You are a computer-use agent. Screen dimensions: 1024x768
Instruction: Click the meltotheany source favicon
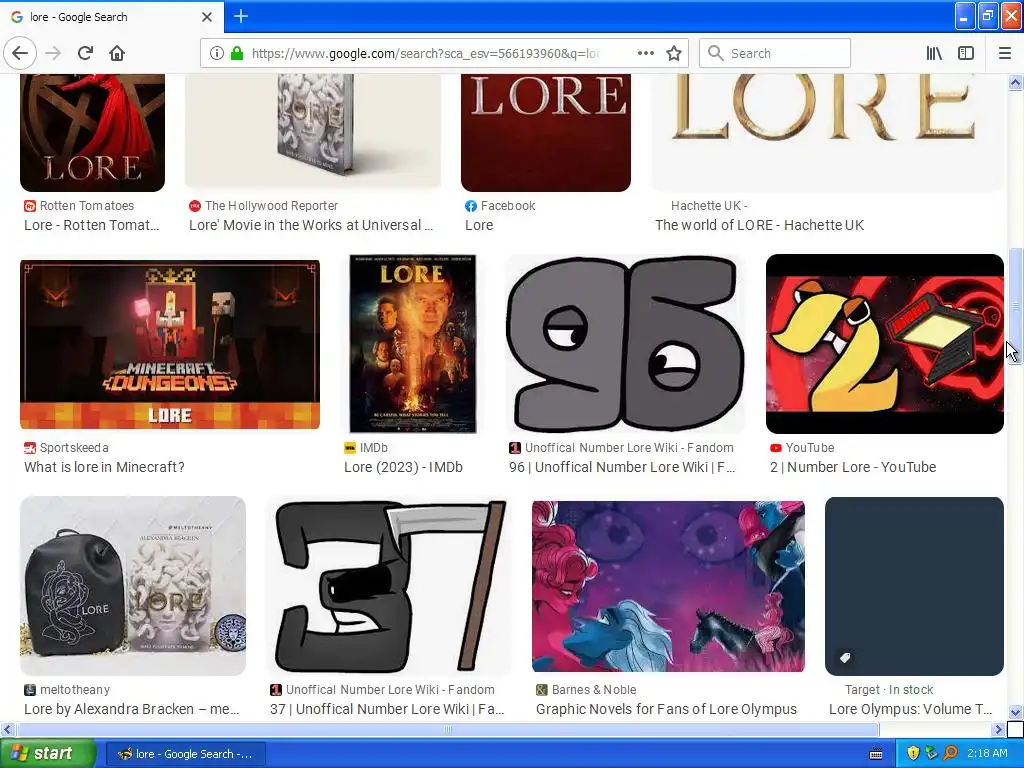tap(29, 690)
